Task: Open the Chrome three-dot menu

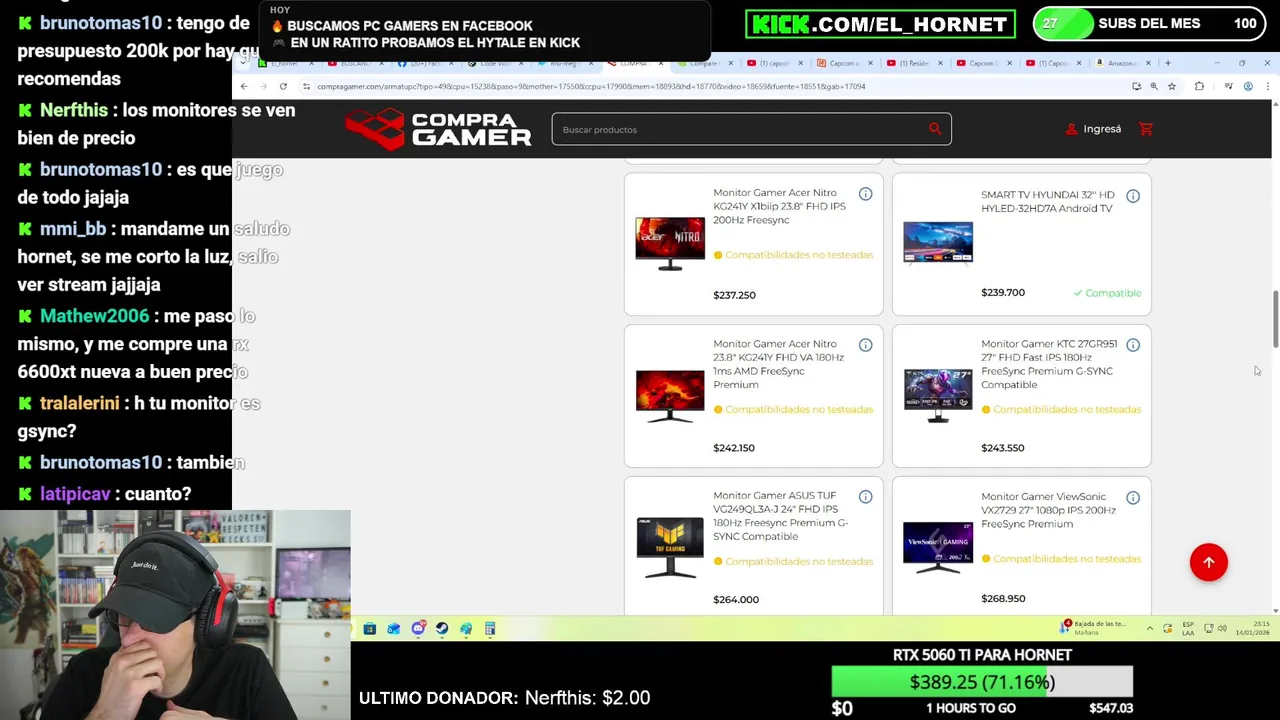Action: 1267,86
